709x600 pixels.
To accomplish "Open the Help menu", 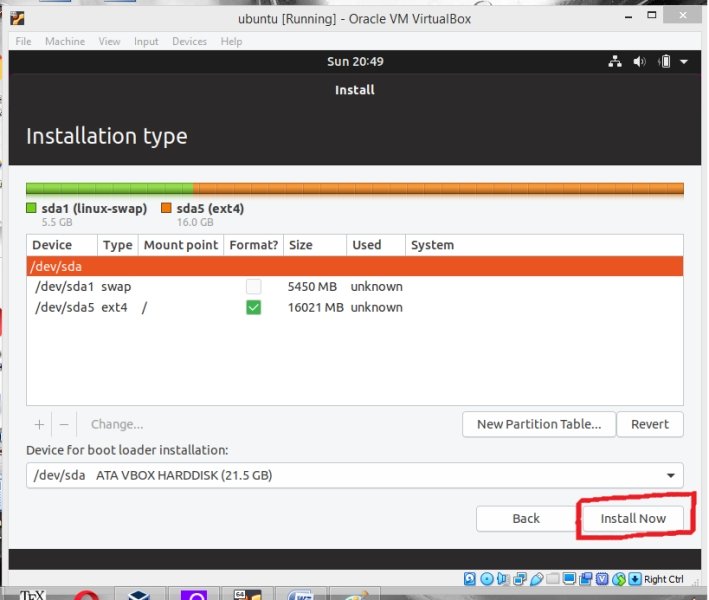I will pos(232,41).
